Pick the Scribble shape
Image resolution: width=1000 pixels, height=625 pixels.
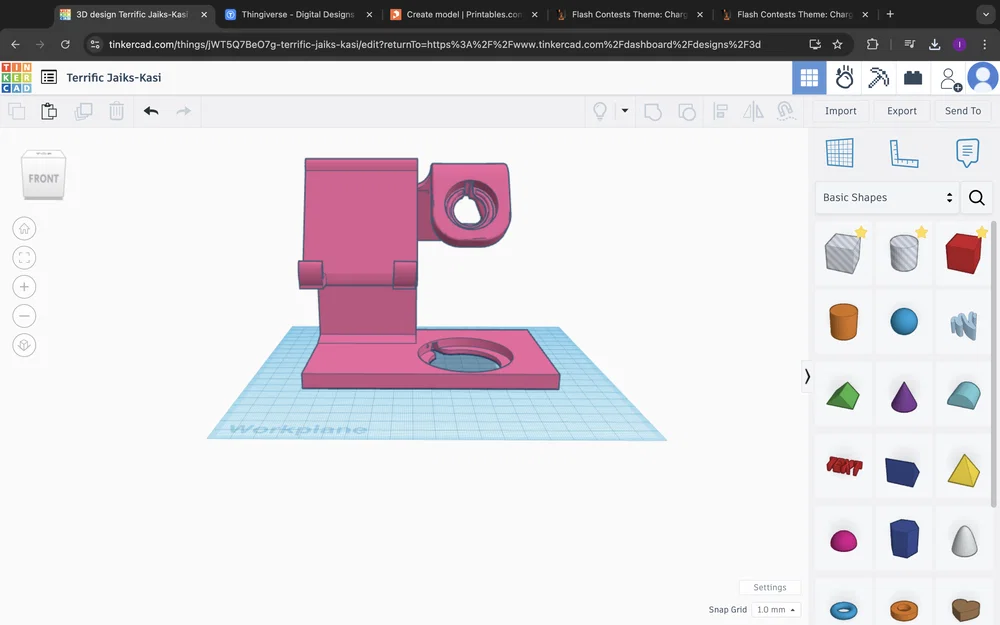(x=964, y=325)
